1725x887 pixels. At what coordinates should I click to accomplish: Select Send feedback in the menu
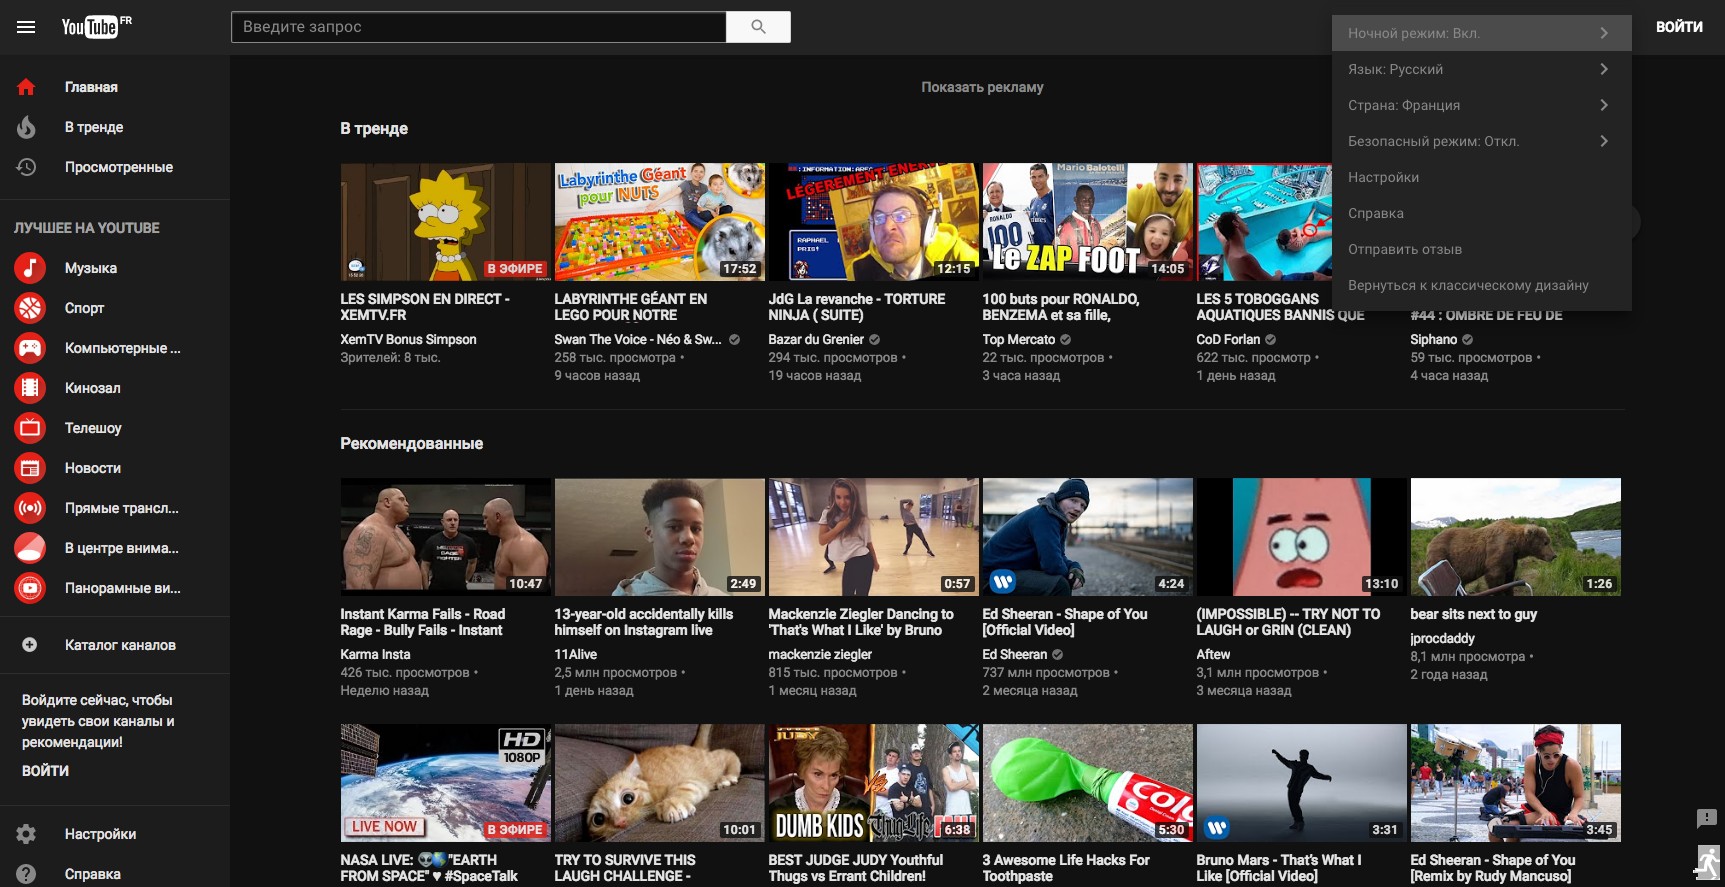pyautogui.click(x=1404, y=249)
